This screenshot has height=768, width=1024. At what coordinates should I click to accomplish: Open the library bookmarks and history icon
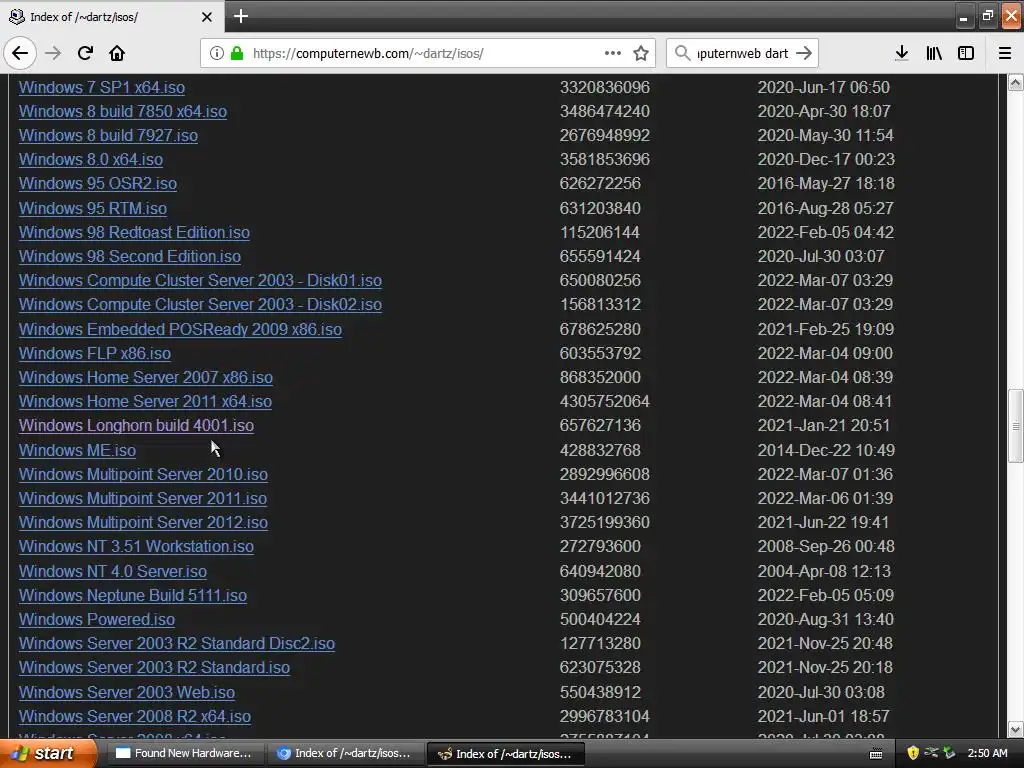[x=934, y=53]
